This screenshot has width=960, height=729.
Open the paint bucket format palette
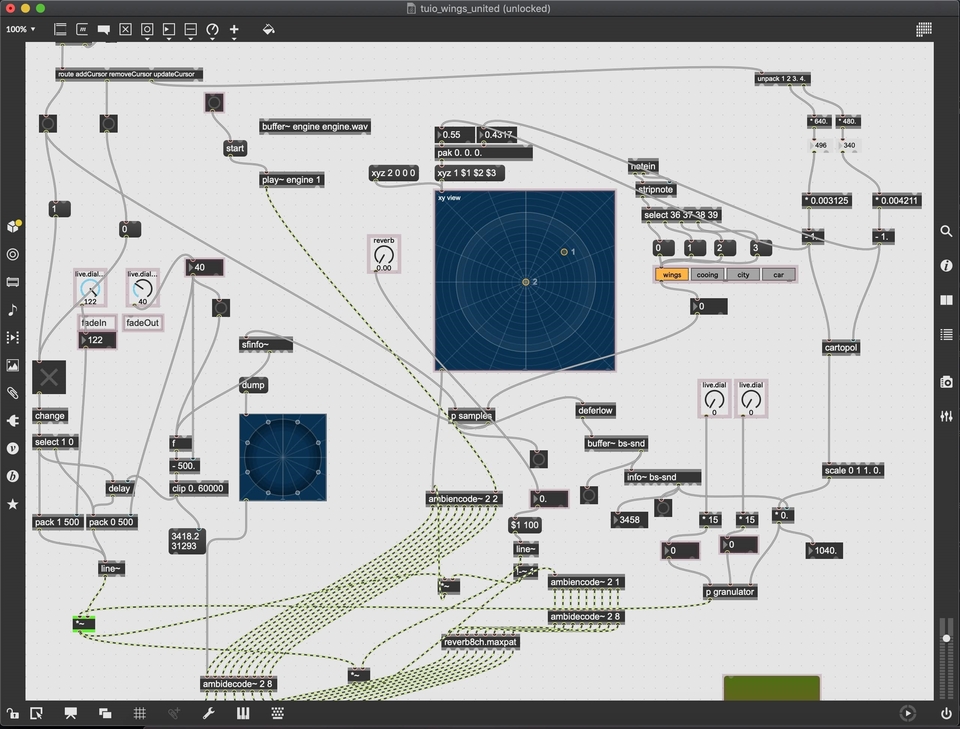click(x=268, y=30)
